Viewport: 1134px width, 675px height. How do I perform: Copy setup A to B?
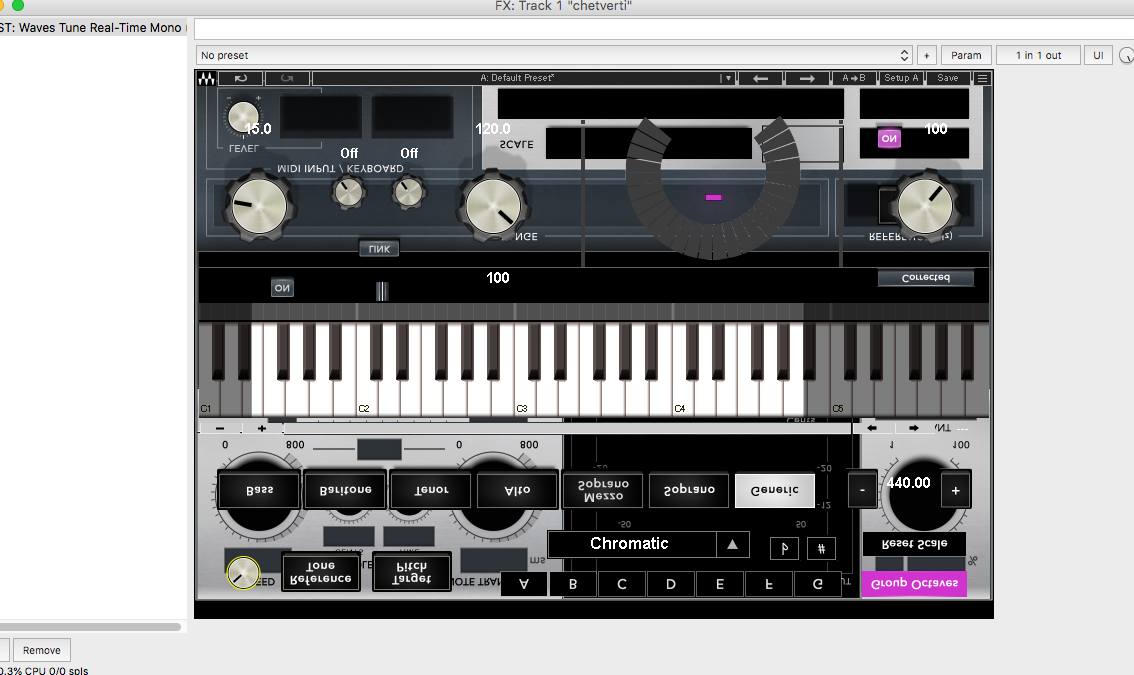853,78
